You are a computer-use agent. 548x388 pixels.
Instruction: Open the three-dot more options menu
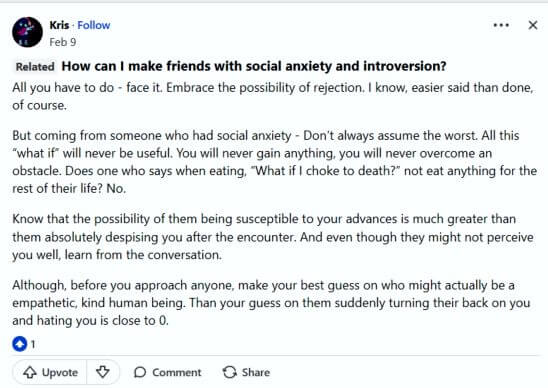click(501, 25)
